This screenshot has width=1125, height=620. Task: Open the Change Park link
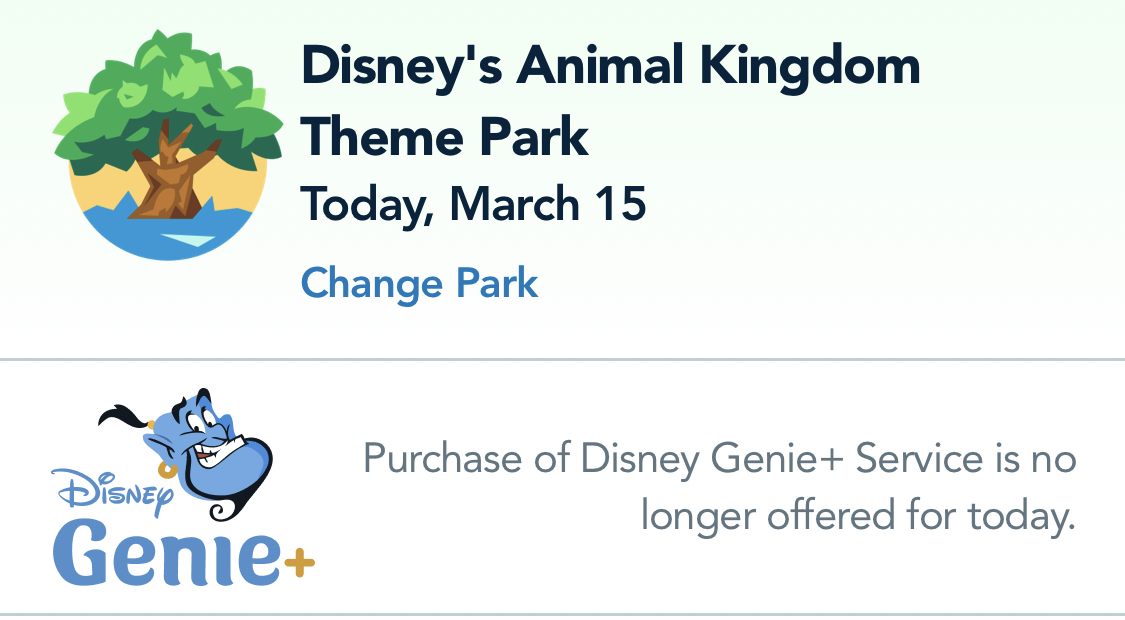click(419, 283)
